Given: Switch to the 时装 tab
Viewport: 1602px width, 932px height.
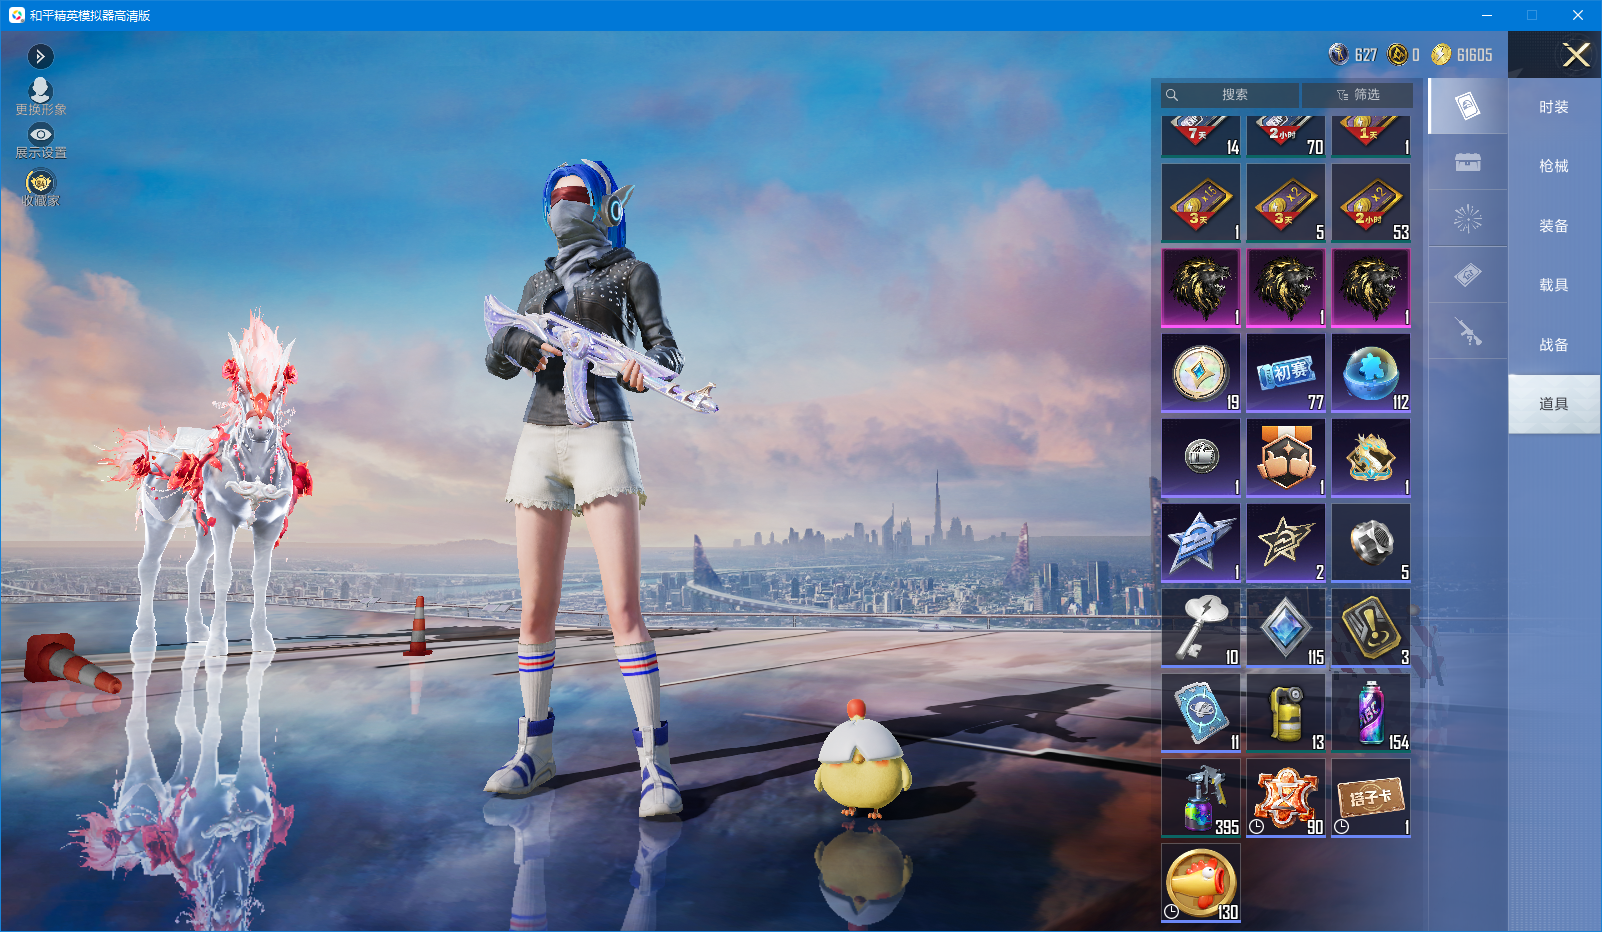Looking at the screenshot, I should point(1553,107).
